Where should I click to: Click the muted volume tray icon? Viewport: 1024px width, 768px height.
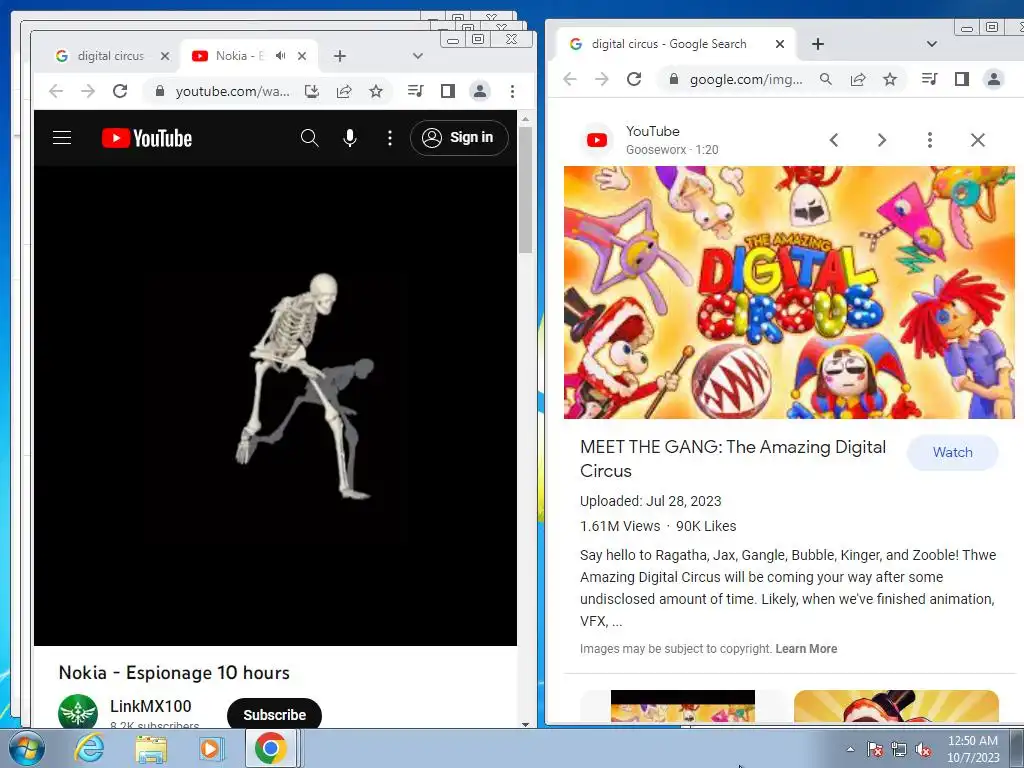[x=922, y=749]
